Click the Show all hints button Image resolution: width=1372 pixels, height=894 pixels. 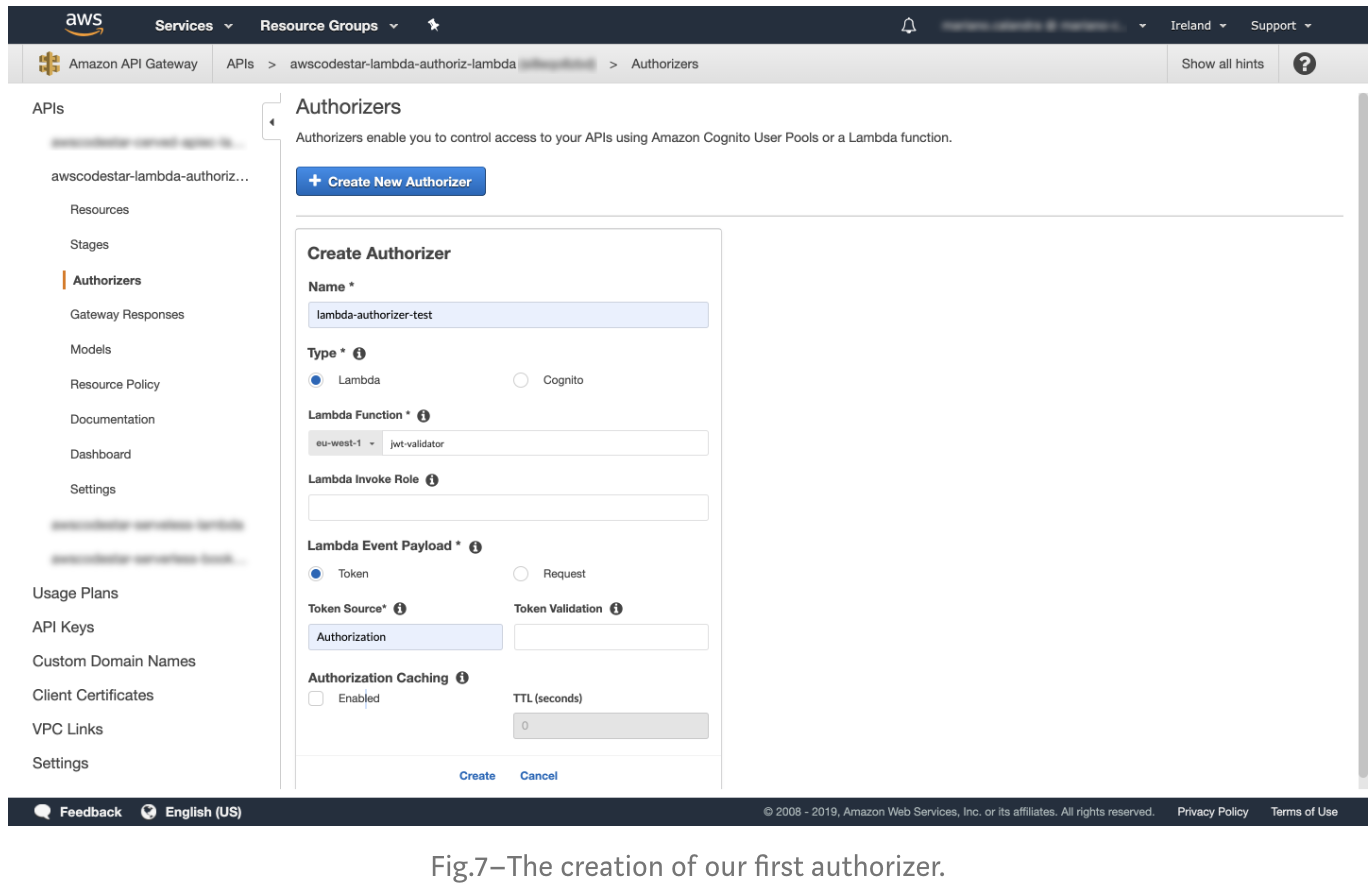point(1222,64)
